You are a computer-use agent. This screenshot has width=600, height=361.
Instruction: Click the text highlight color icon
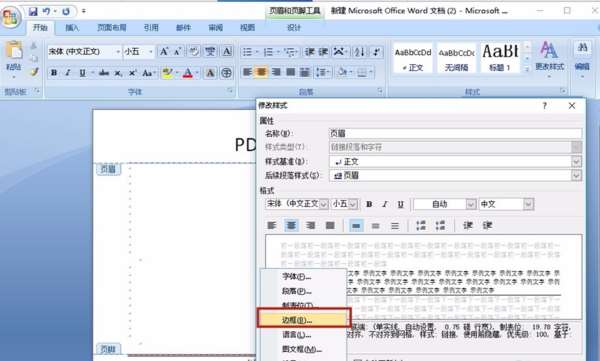tap(166, 73)
